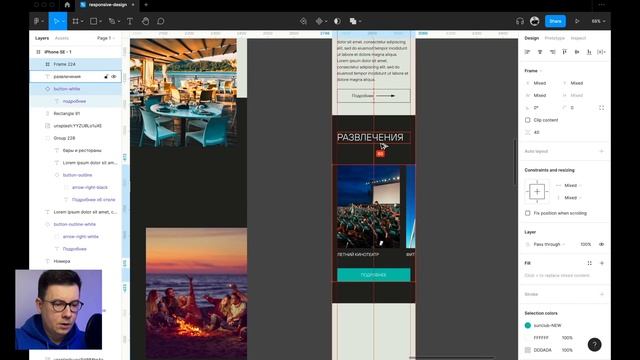The height and width of the screenshot is (360, 640).
Task: Click the rotation angle input field
Action: pos(540,108)
